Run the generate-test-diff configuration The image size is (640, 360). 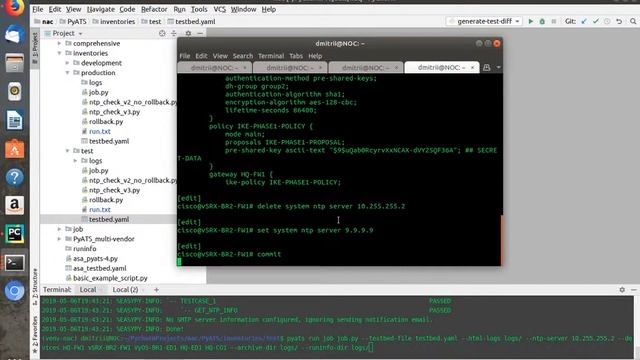click(531, 21)
